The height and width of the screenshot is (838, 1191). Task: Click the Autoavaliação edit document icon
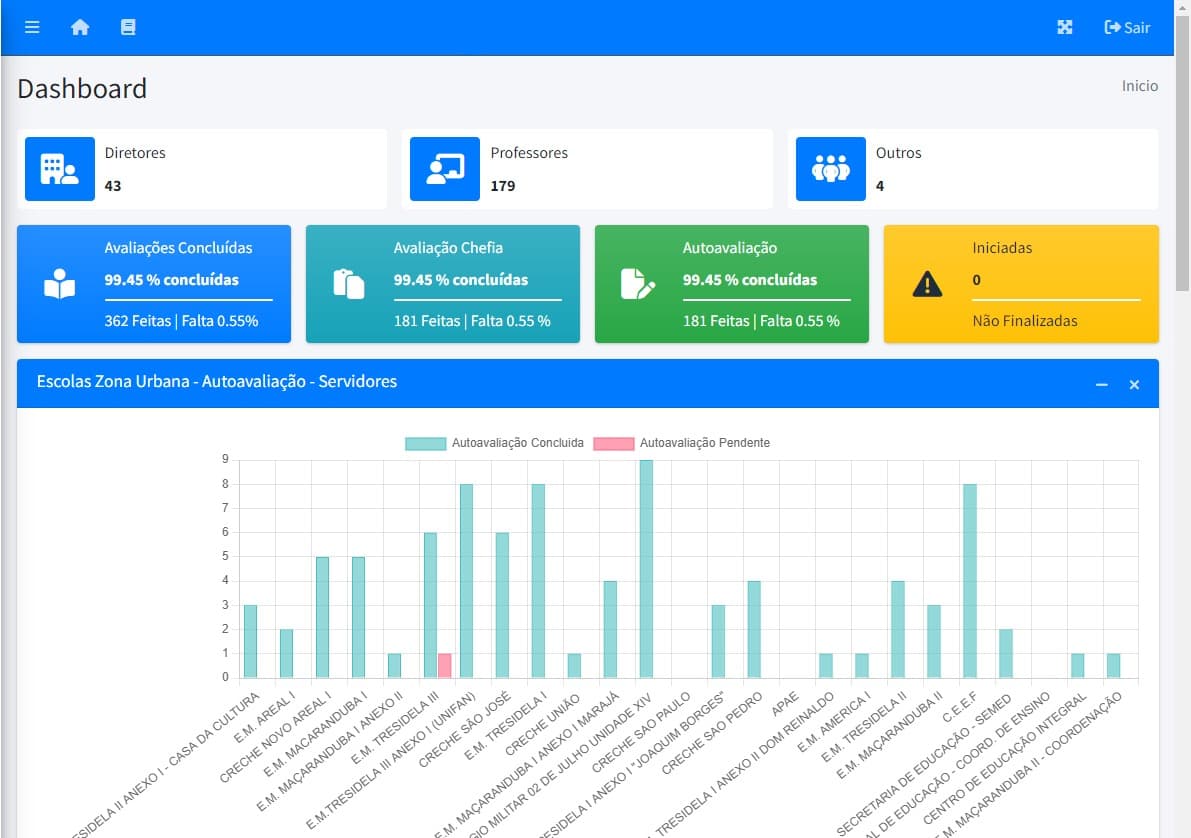637,284
